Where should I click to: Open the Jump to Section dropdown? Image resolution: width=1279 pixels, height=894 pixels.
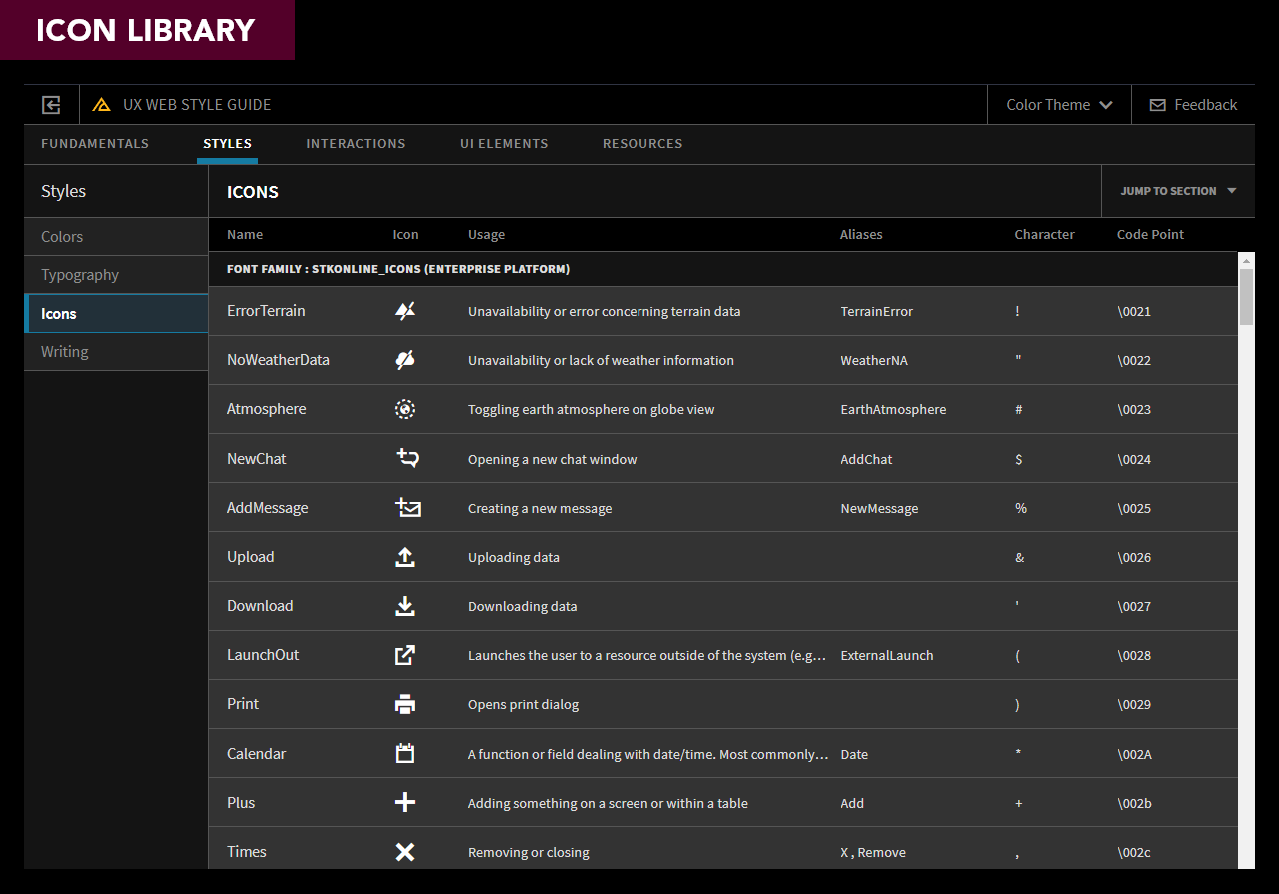1178,191
